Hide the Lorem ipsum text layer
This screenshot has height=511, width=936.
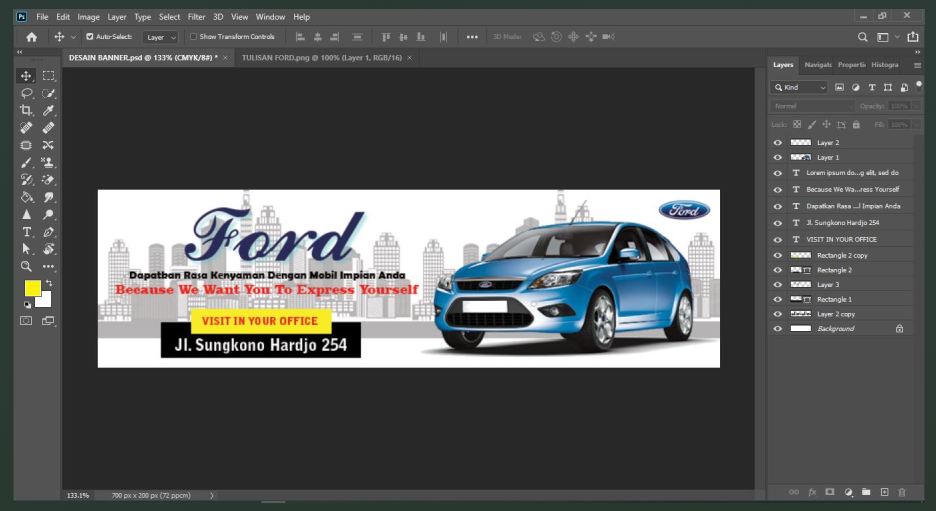click(x=777, y=173)
